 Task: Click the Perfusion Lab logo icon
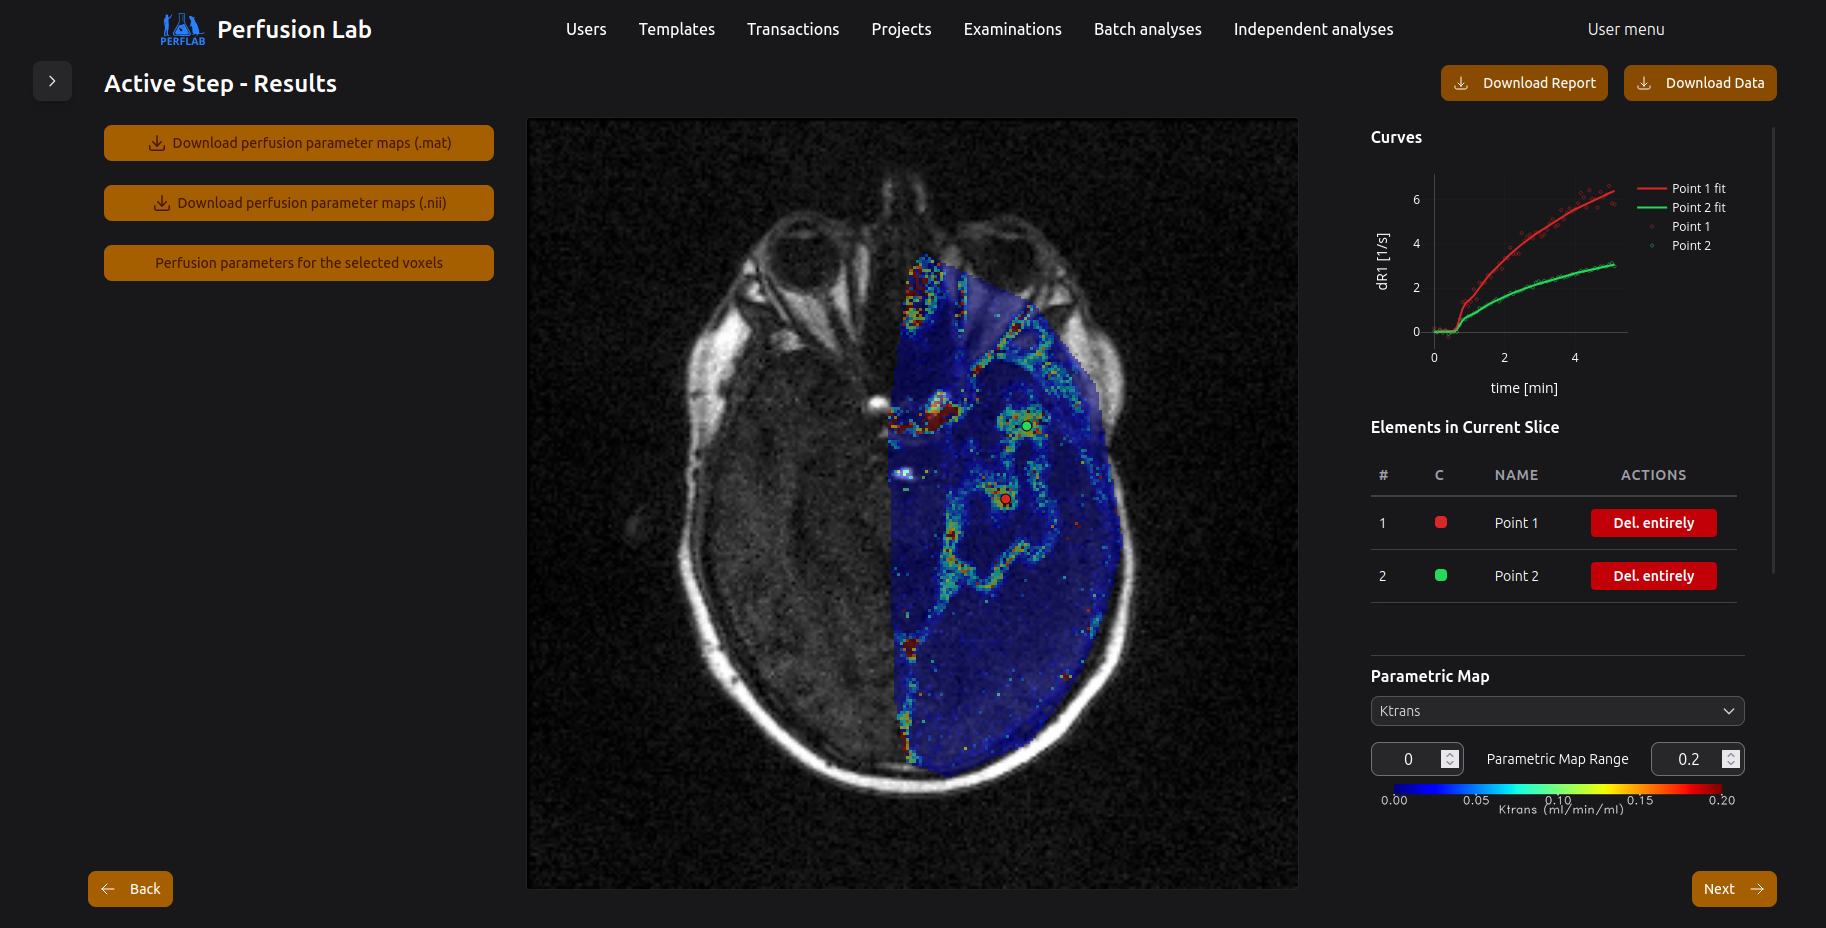click(x=182, y=29)
